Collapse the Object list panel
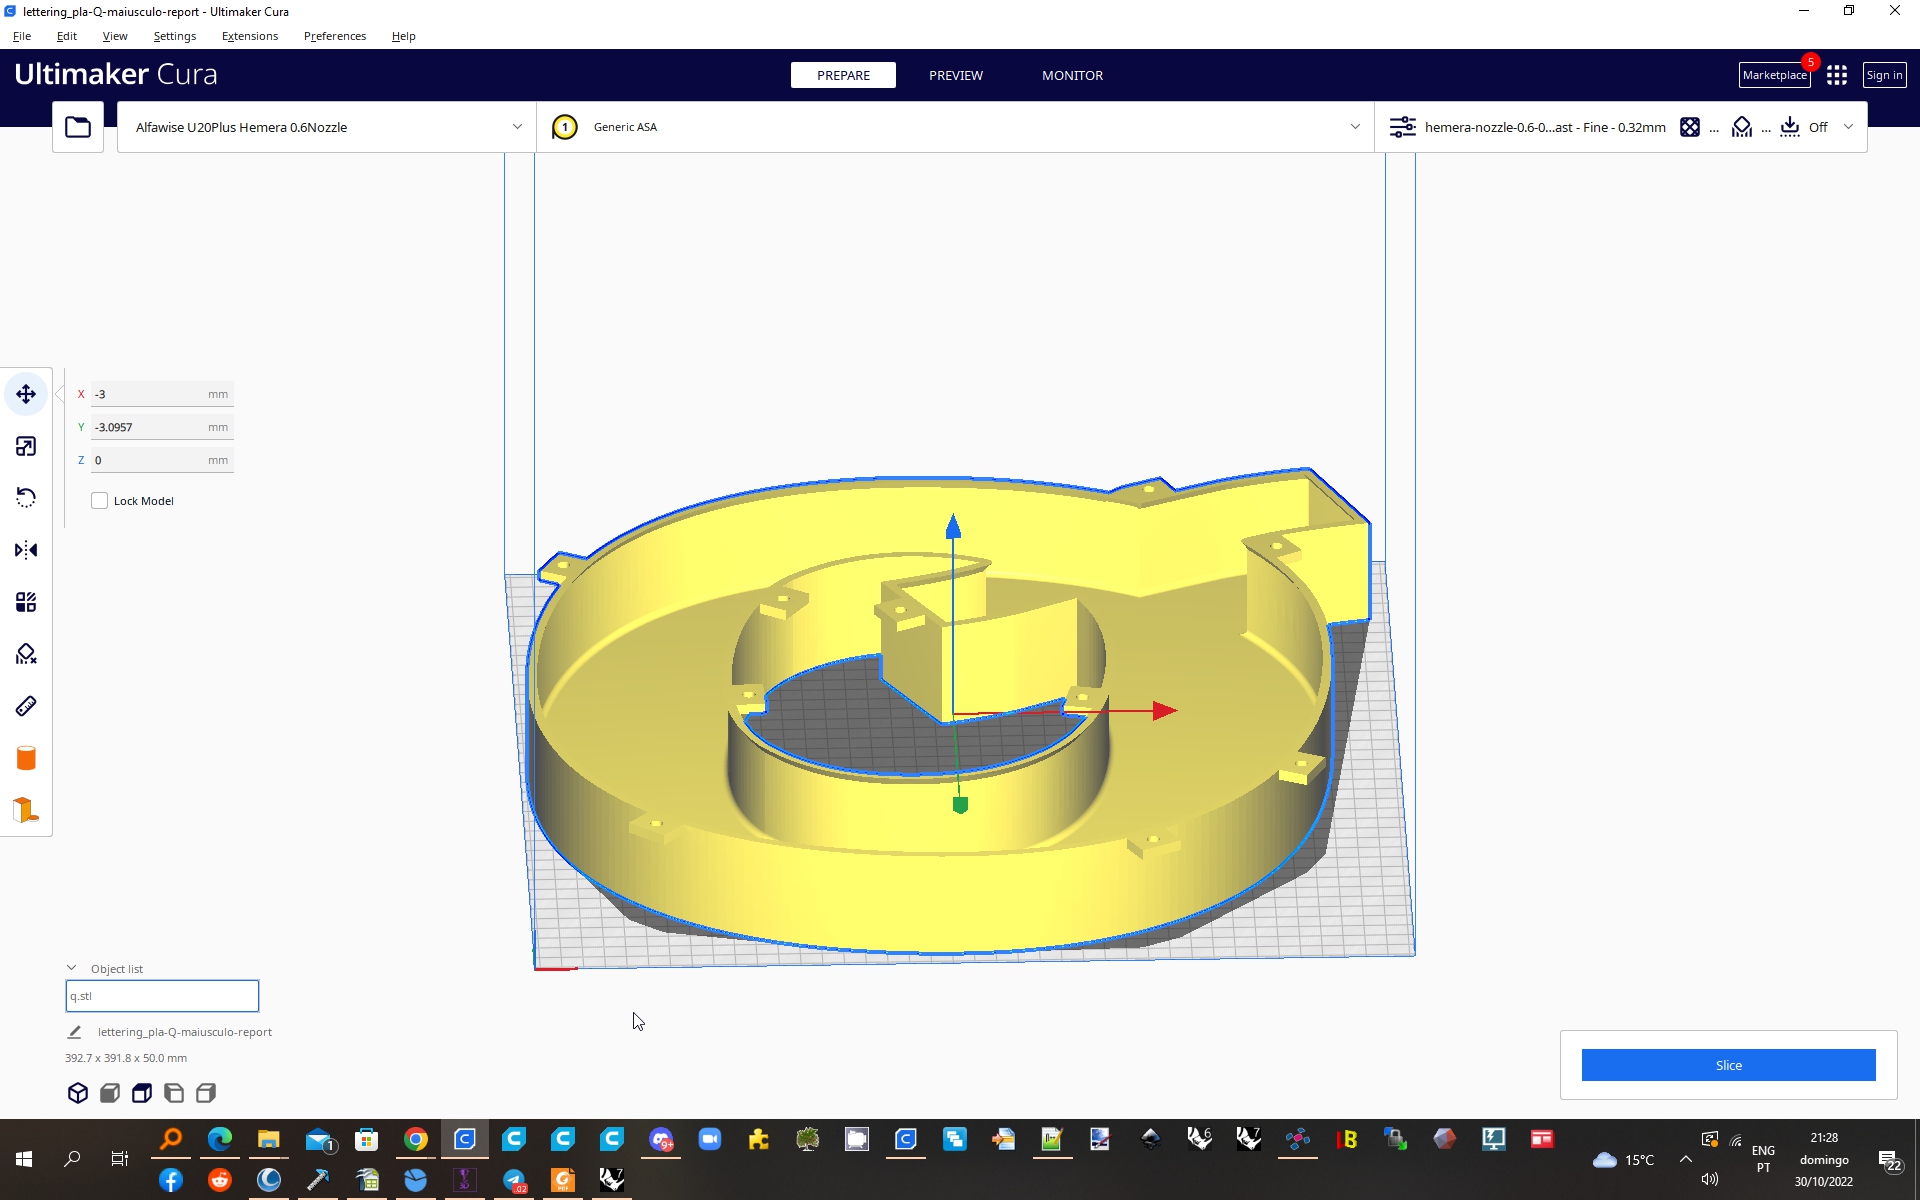The image size is (1920, 1200). pos(71,967)
